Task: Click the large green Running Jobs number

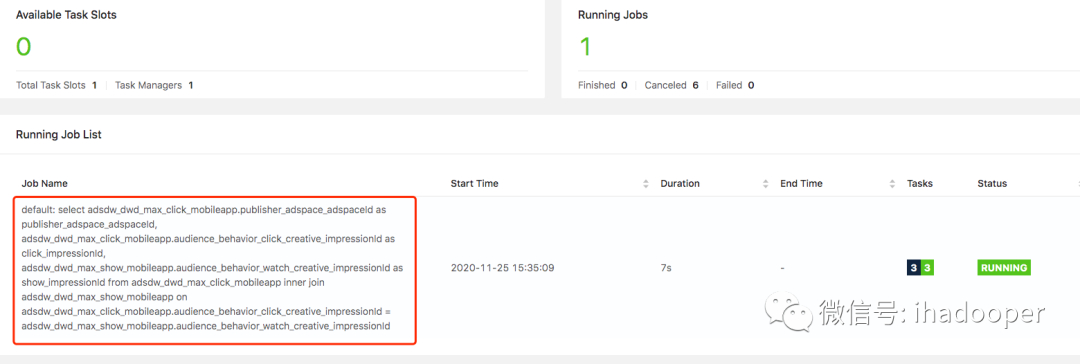Action: [585, 47]
